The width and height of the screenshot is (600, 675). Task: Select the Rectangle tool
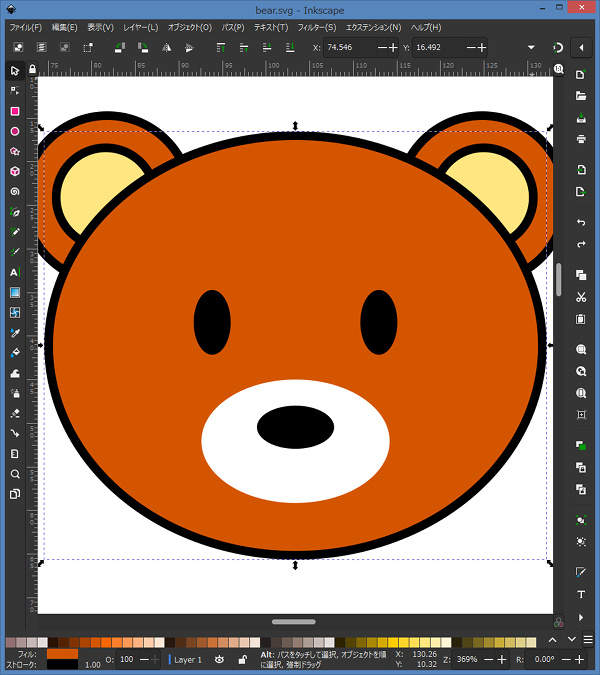15,111
